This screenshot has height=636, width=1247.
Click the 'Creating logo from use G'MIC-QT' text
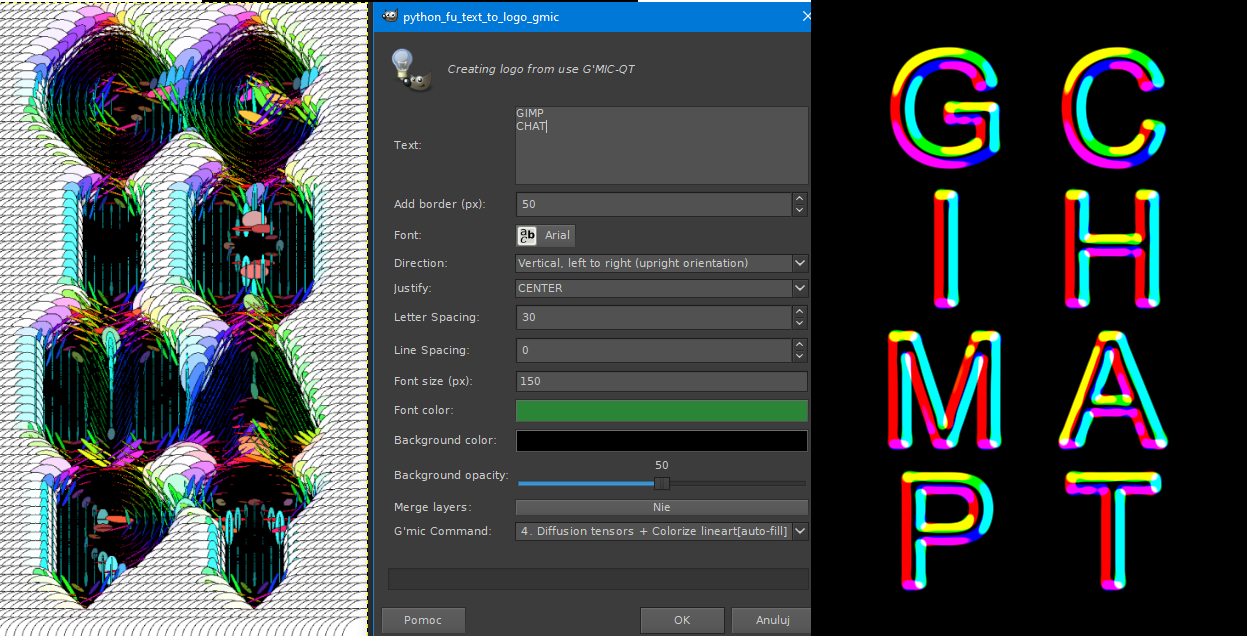click(x=541, y=69)
